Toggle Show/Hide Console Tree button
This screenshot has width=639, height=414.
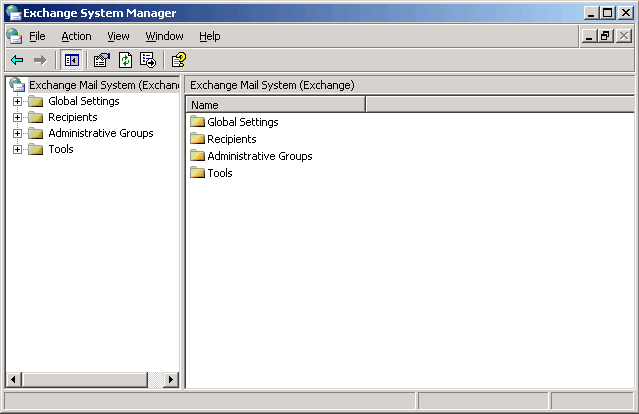[x=72, y=60]
